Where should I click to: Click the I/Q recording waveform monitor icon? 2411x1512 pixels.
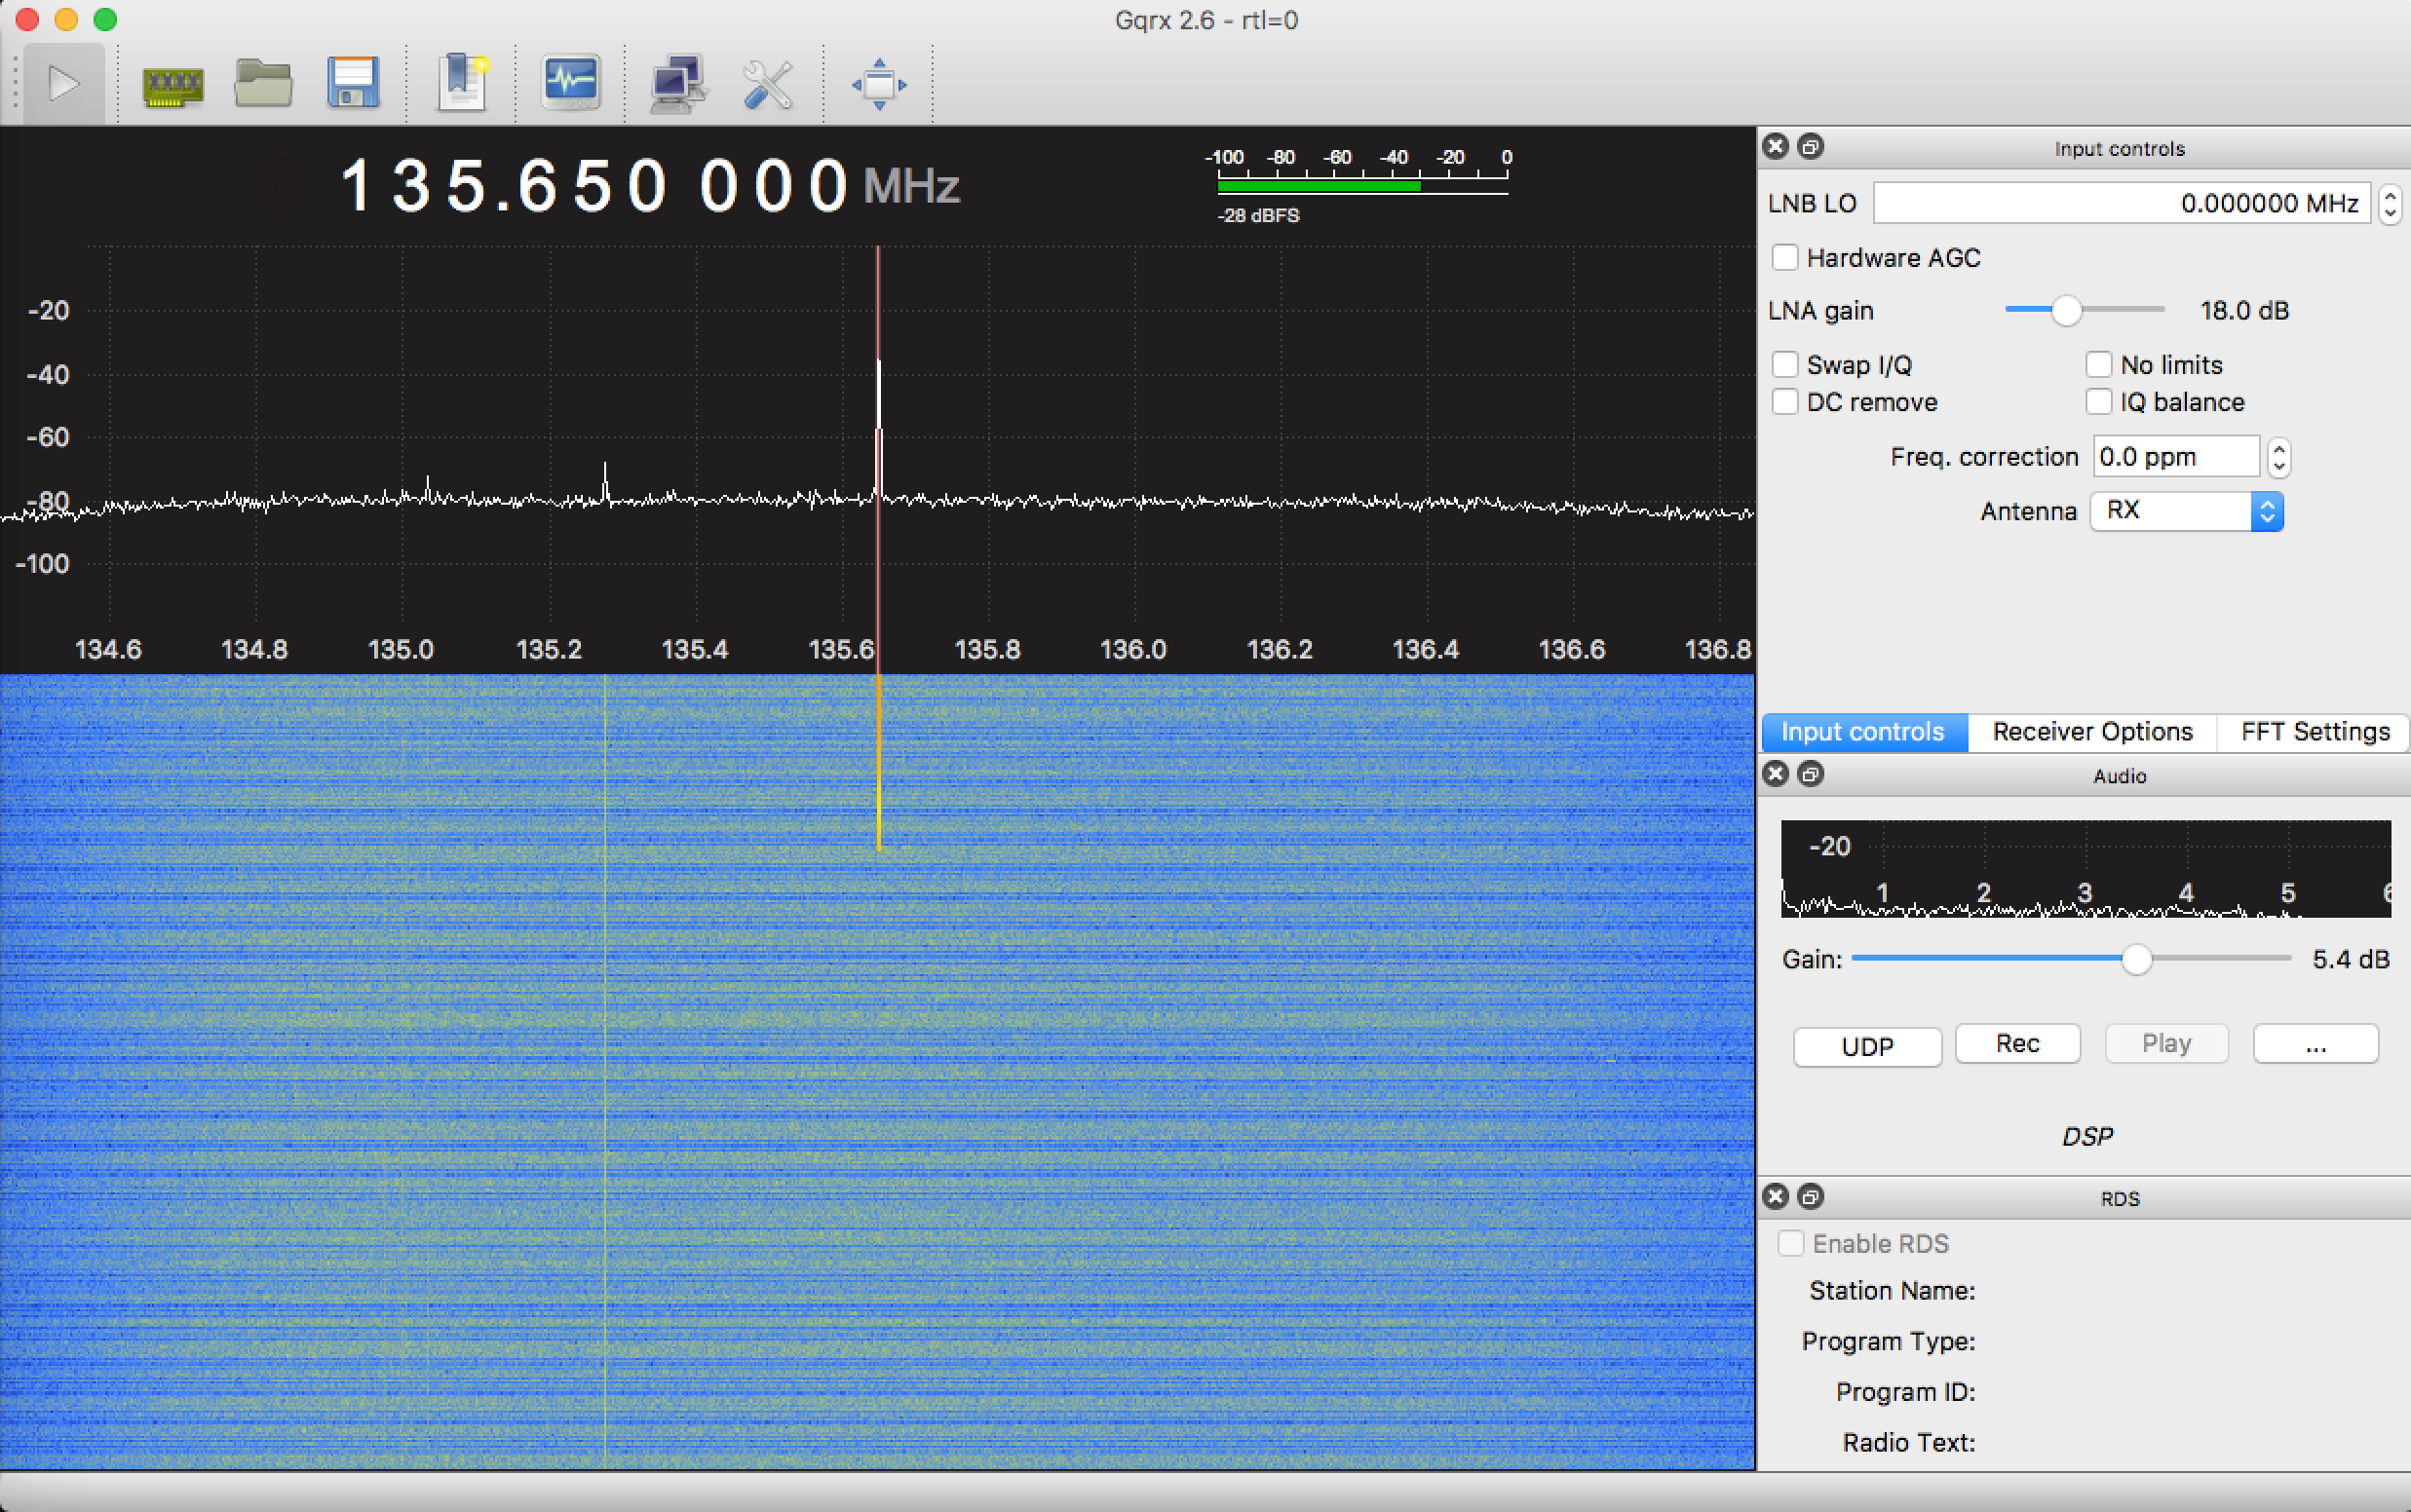(x=571, y=82)
